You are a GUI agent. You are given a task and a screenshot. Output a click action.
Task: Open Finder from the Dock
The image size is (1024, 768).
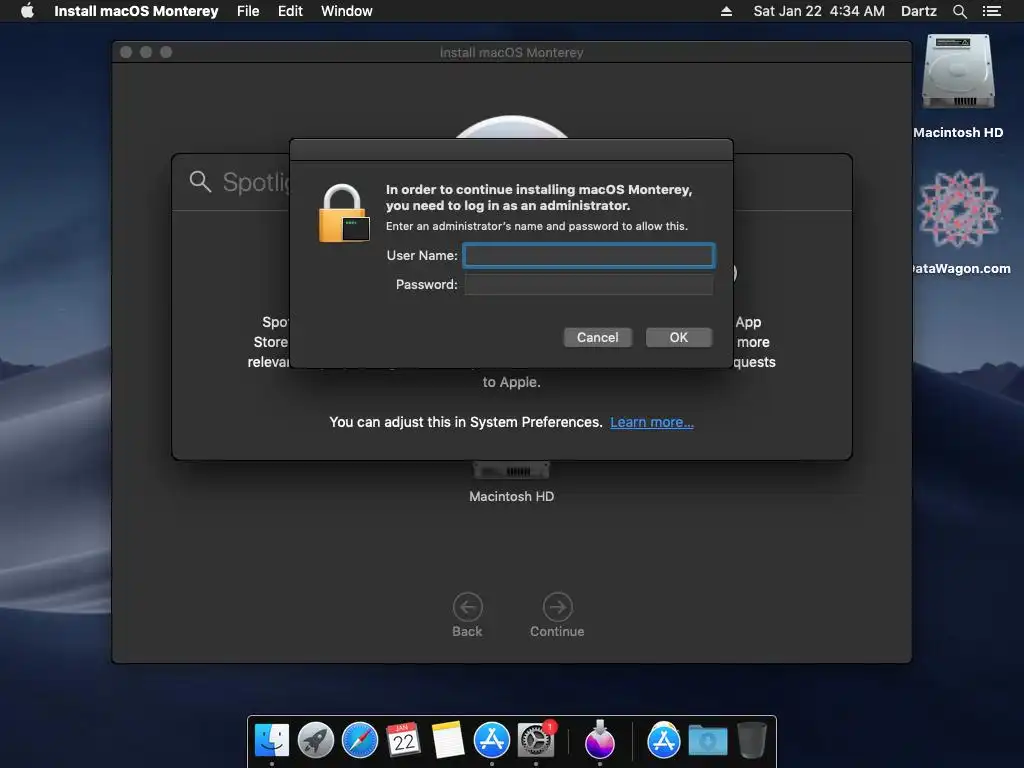point(272,741)
